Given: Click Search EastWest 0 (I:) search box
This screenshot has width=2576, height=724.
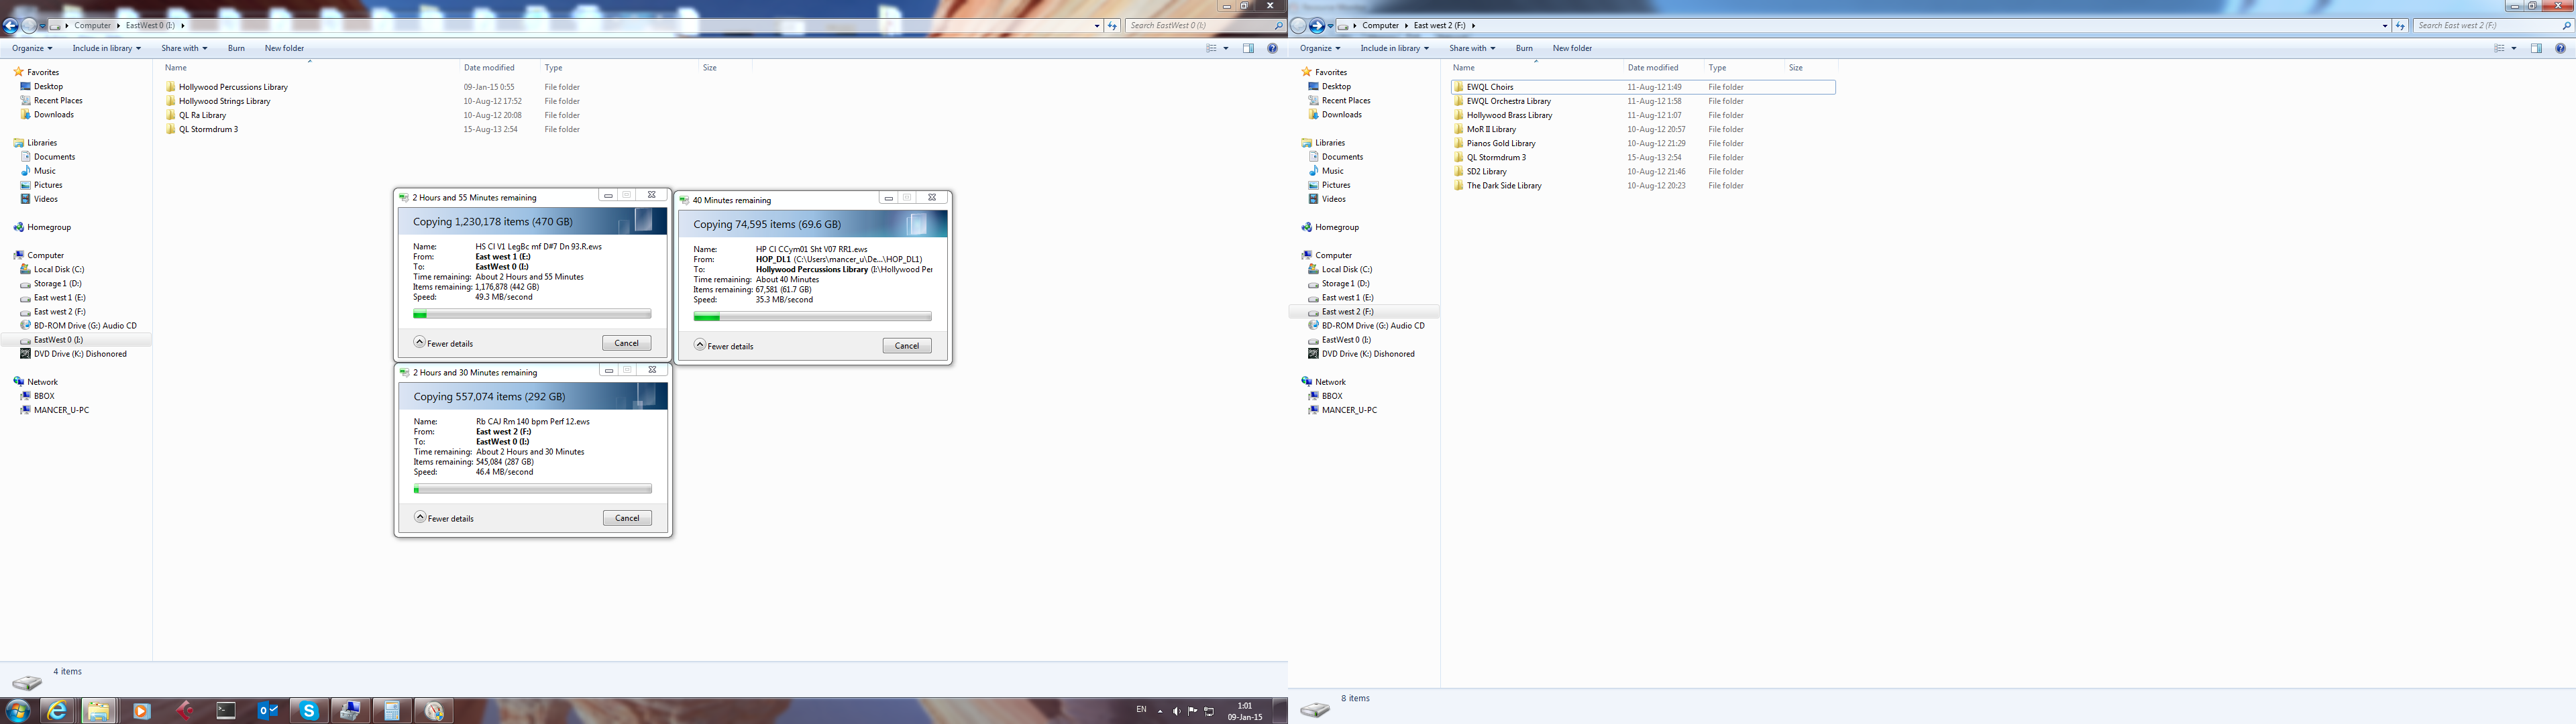Looking at the screenshot, I should point(1206,26).
